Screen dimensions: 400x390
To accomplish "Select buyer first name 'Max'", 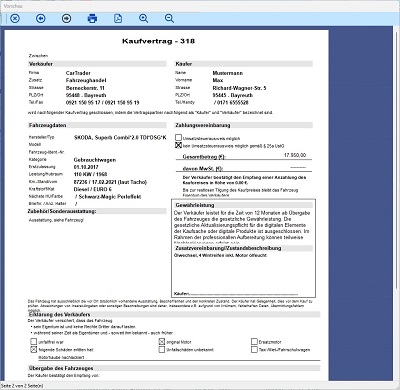I will pyautogui.click(x=218, y=80).
